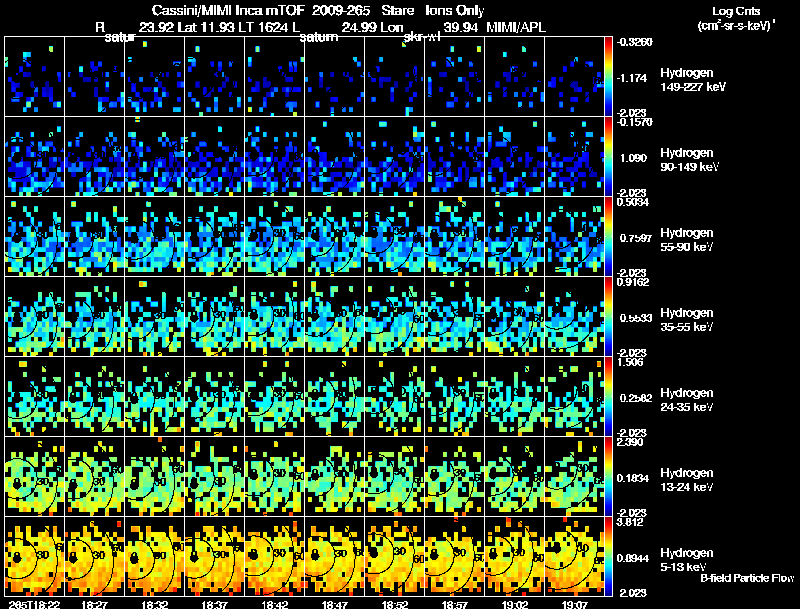Open the Hydrogen 35-55 keV panel at 18:42
800x609 pixels.
click(x=274, y=317)
